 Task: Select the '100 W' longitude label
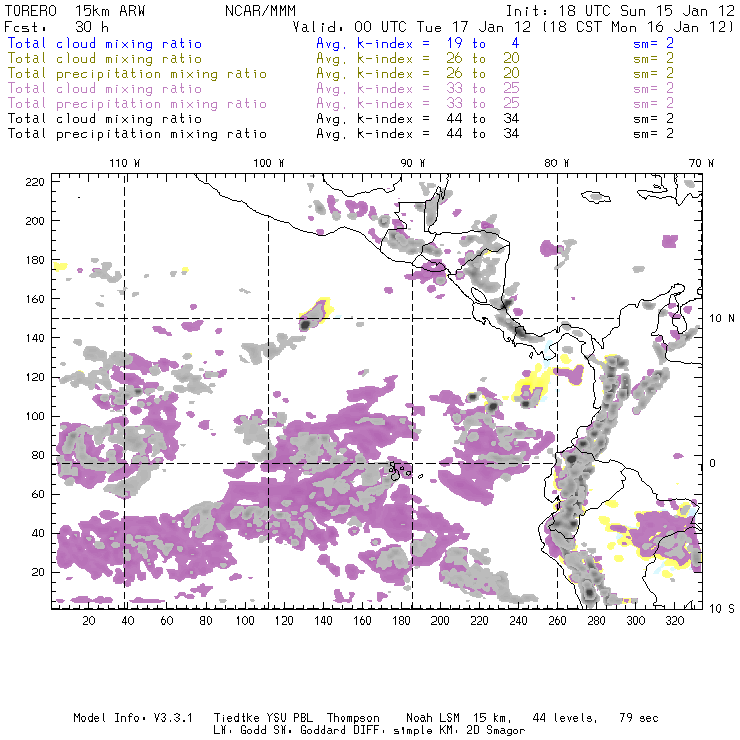click(x=269, y=163)
